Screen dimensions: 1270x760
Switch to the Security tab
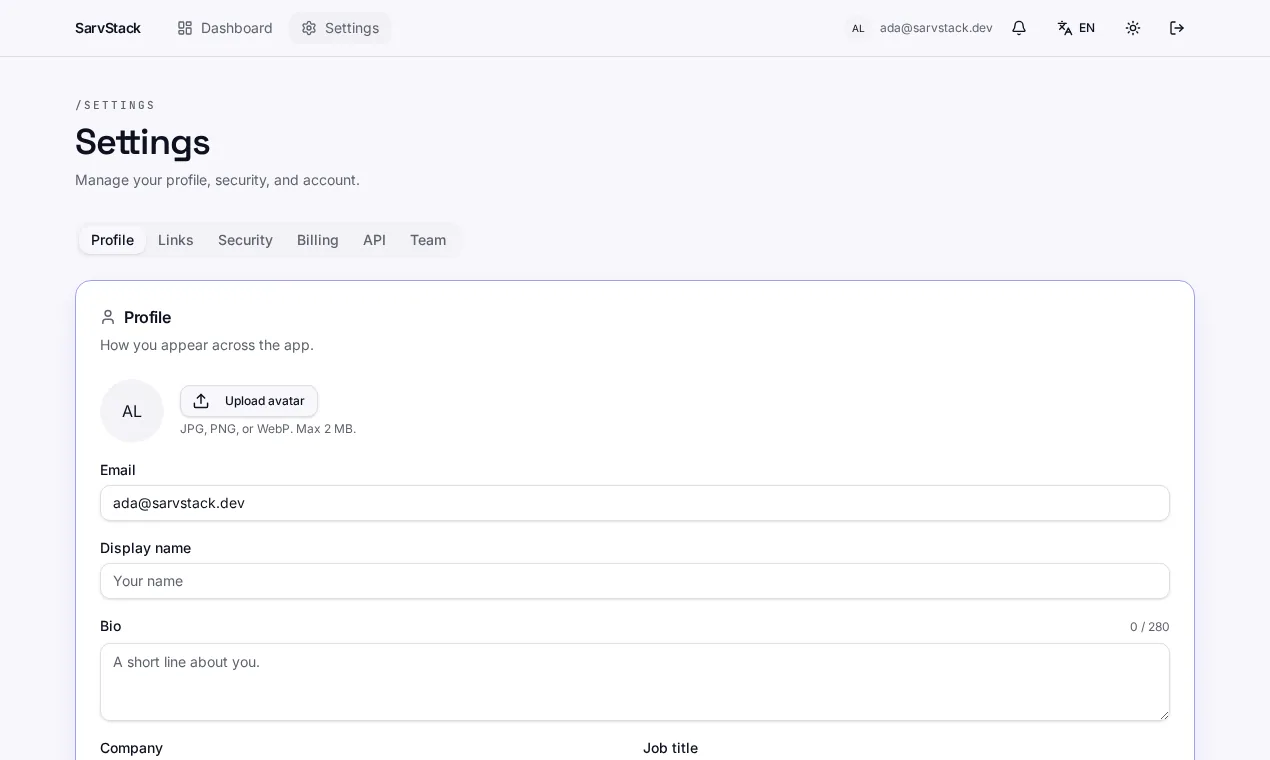point(245,240)
